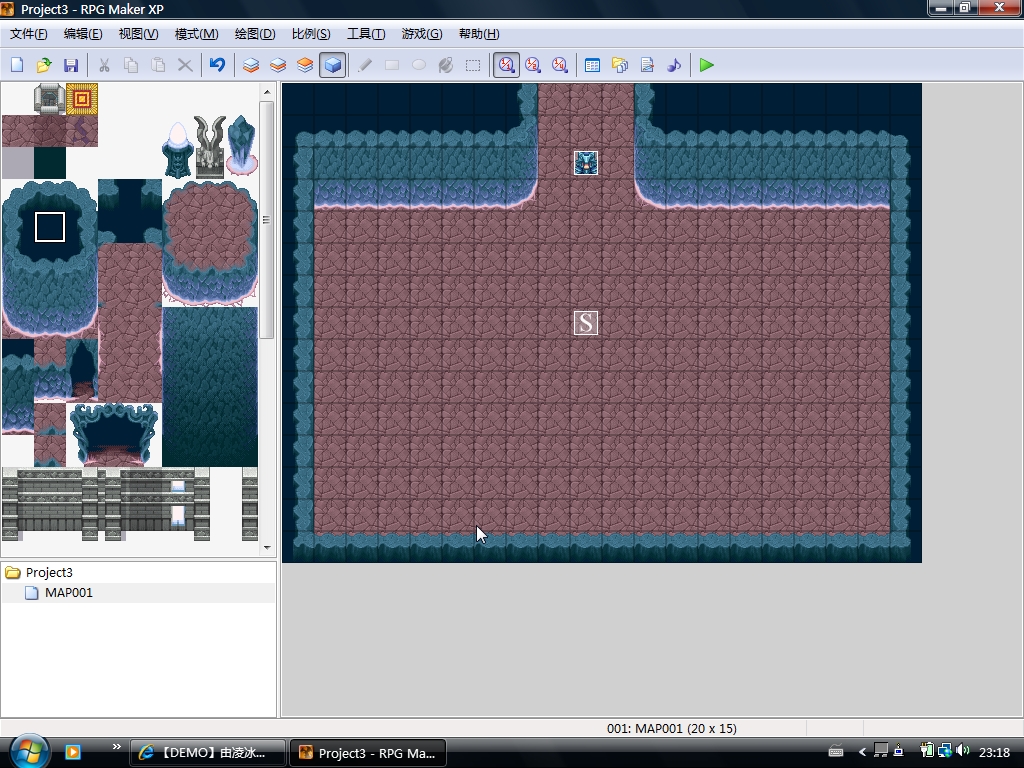Set map zoom to 1:2 scale
This screenshot has width=1024, height=768.
coord(533,65)
